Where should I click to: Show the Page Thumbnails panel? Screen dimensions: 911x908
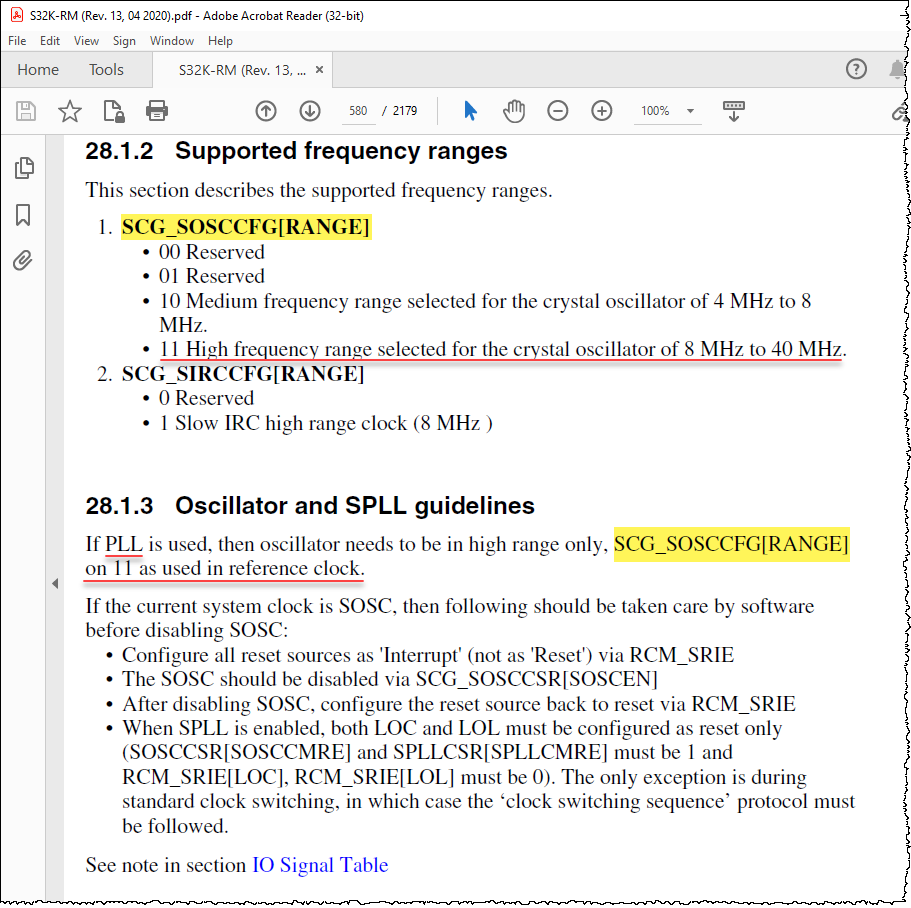point(26,168)
